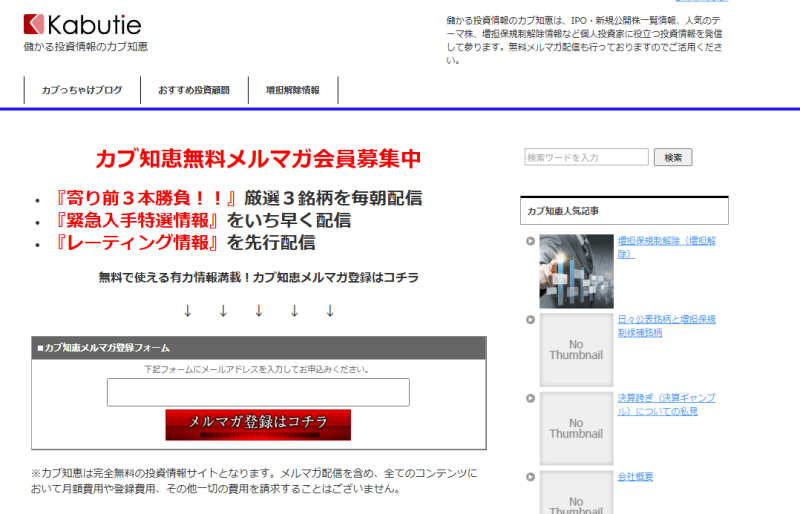Click the bullet arrow icon beside 日々公表銘柄
This screenshot has height=514, width=800.
coord(531,320)
